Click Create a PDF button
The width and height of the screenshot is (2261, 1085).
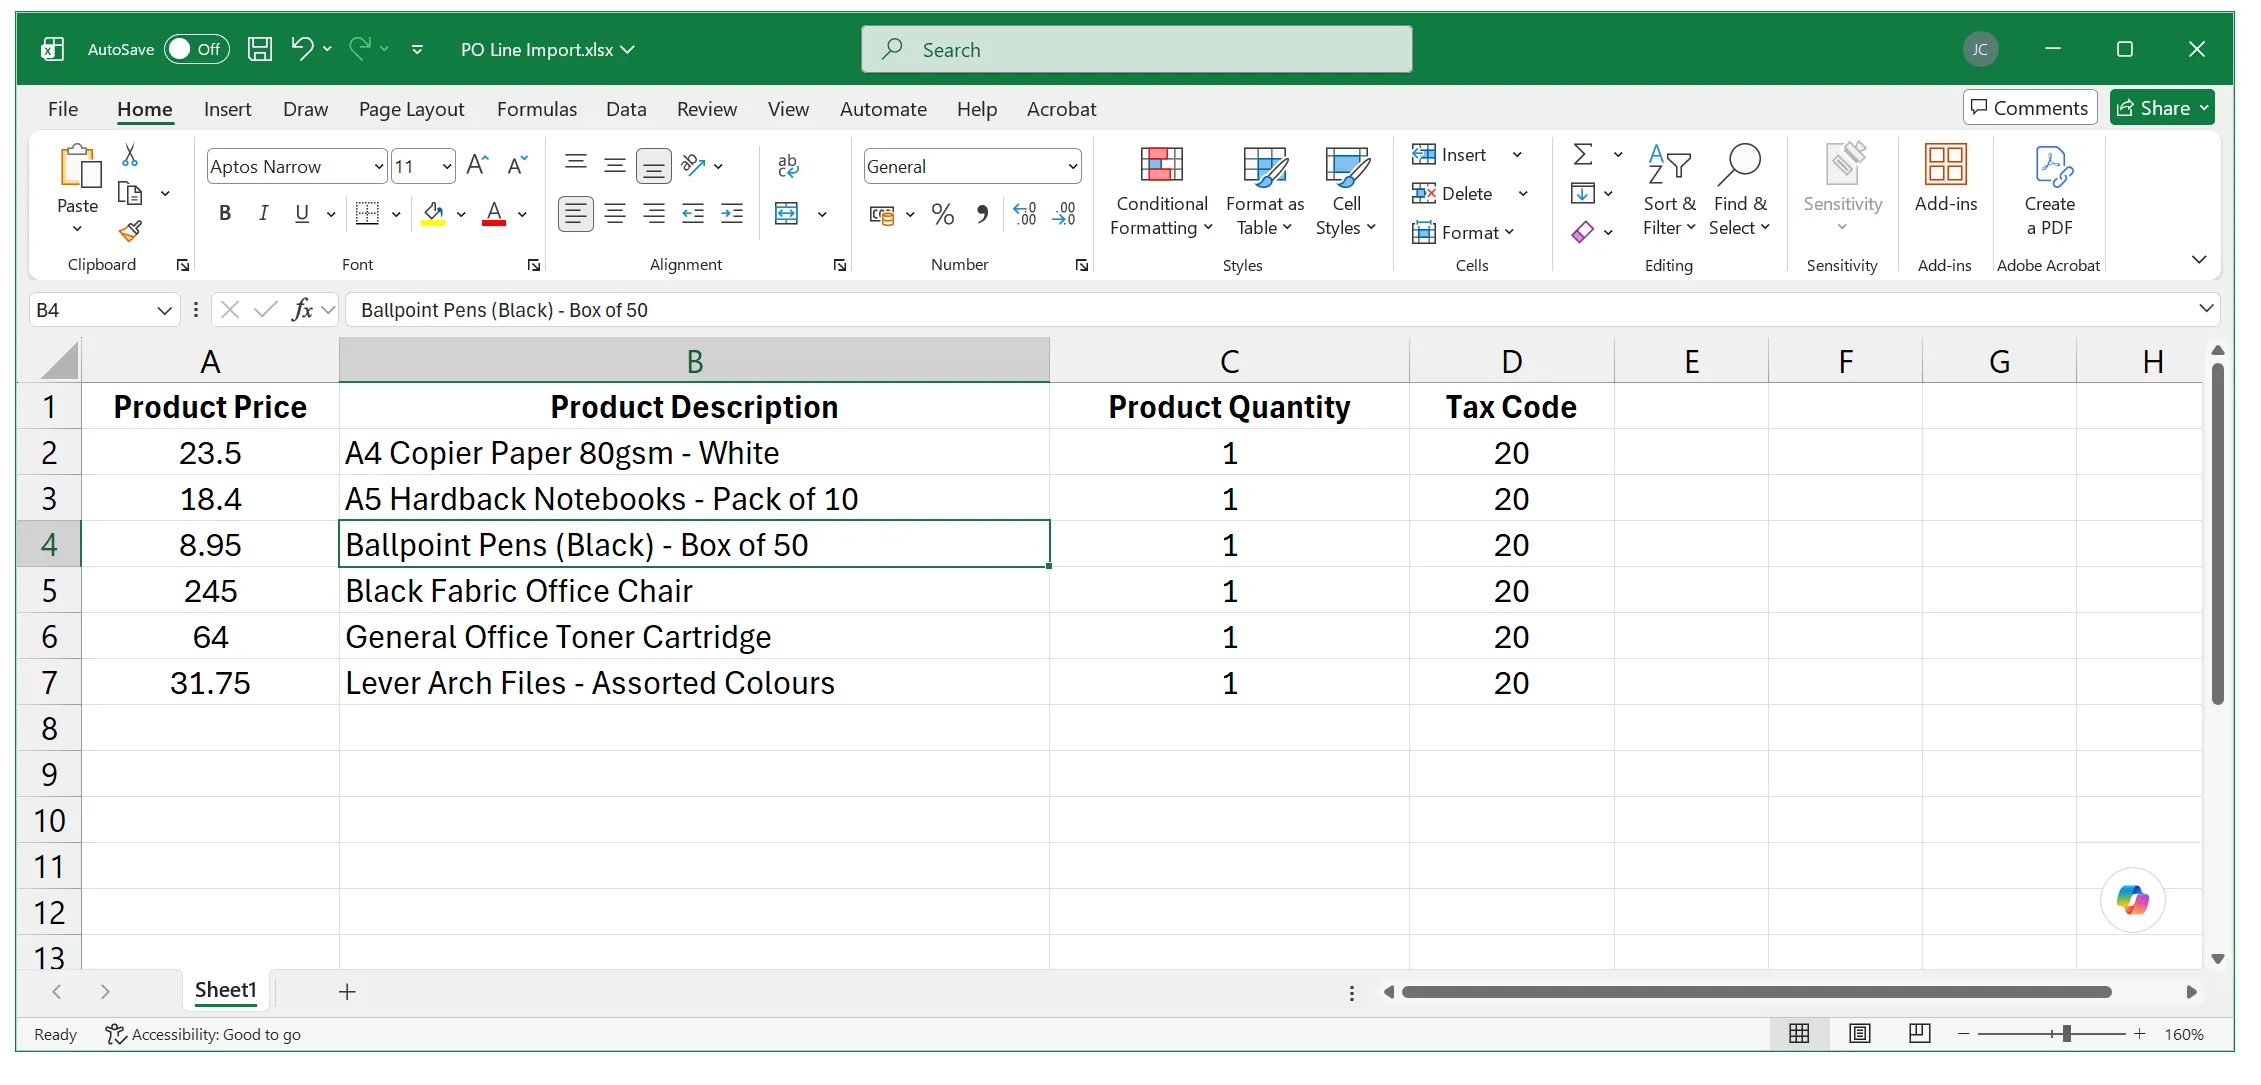(2049, 190)
